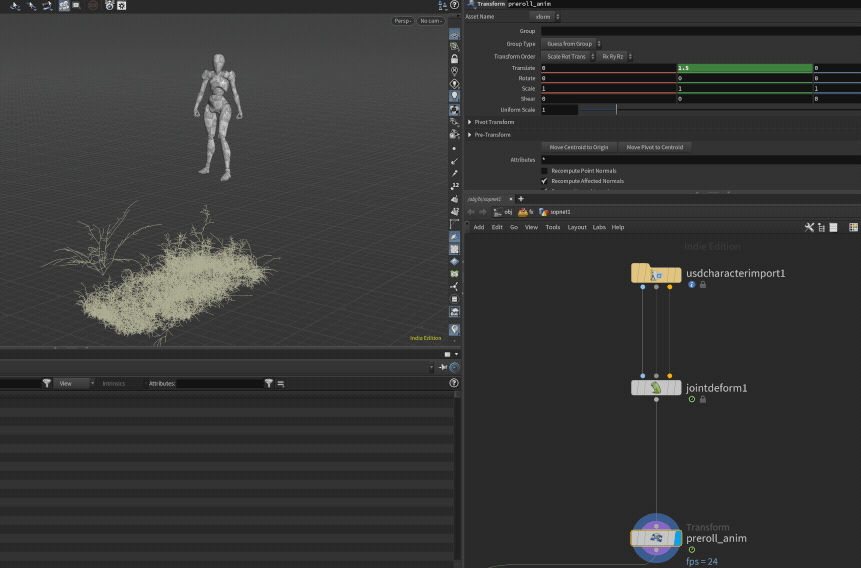Select the jointdeform1 node
This screenshot has height=568, width=861.
[x=656, y=387]
